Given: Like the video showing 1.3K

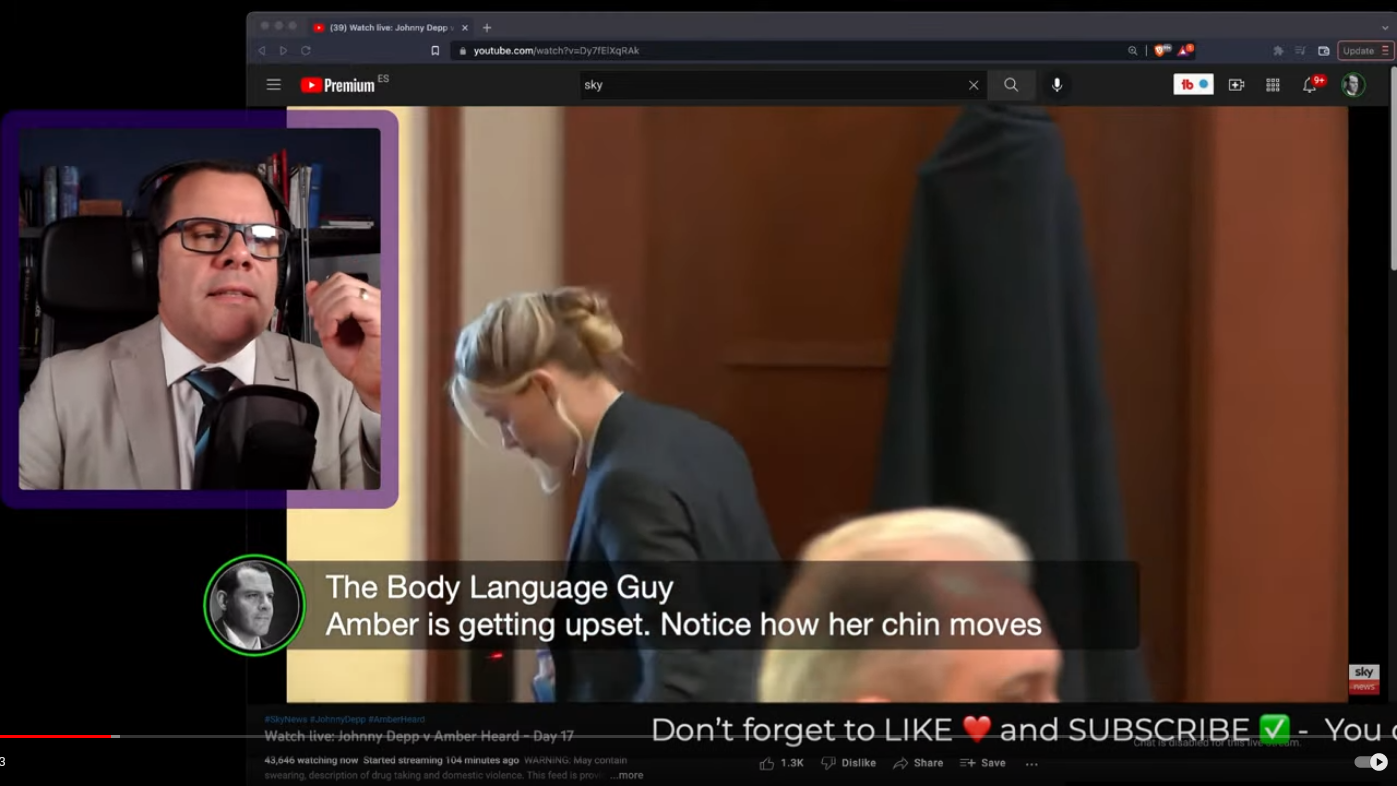Looking at the screenshot, I should [x=781, y=763].
